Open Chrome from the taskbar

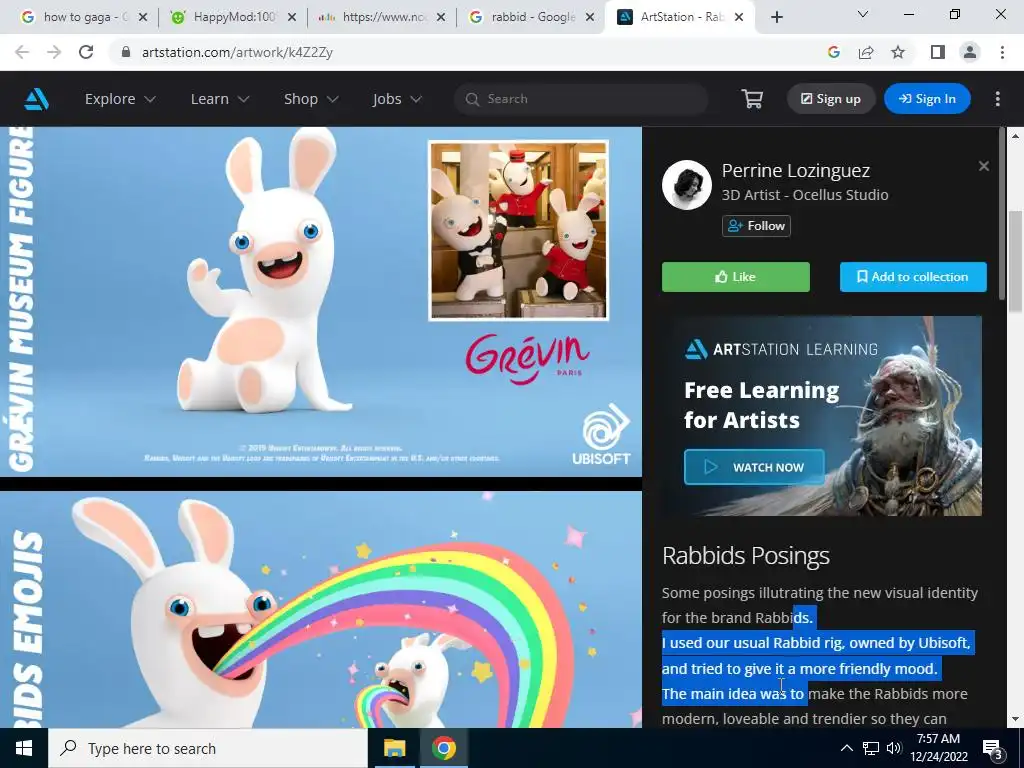click(443, 748)
